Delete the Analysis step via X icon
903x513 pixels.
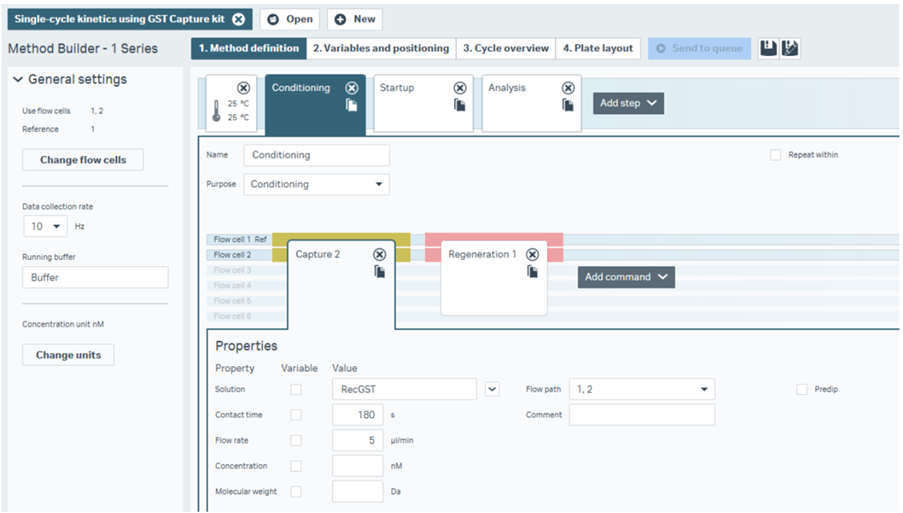click(568, 88)
